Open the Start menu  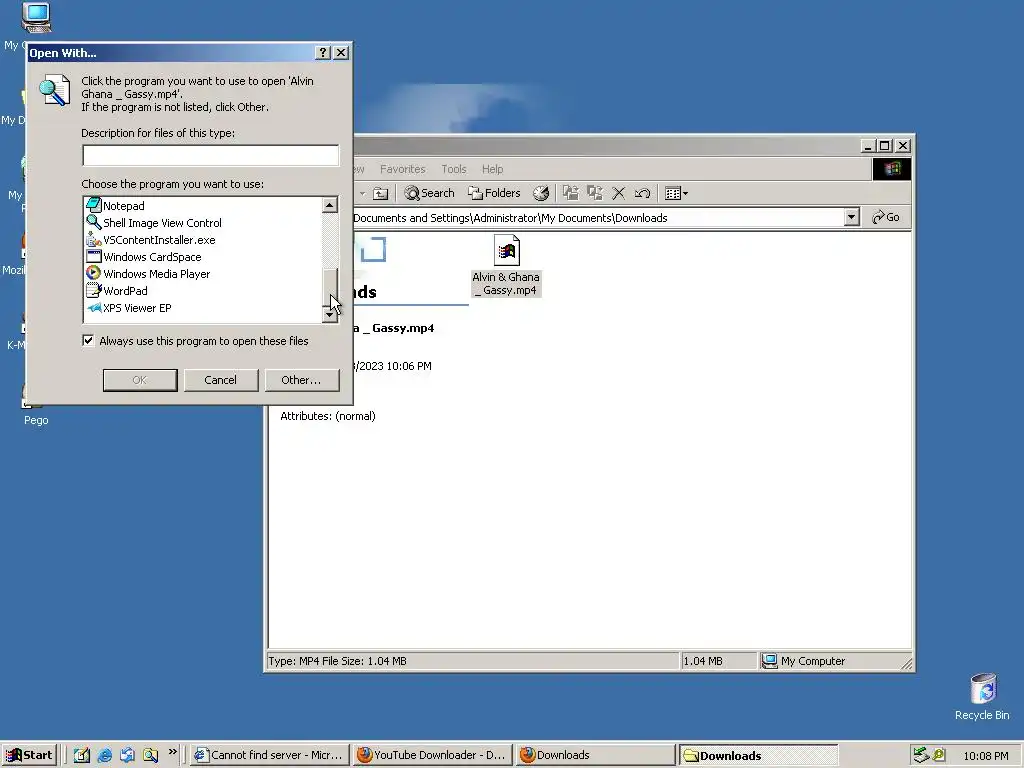tap(29, 755)
